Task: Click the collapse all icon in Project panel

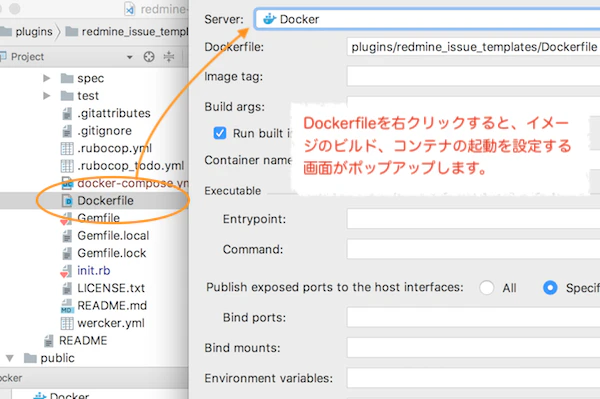Action: click(x=169, y=57)
